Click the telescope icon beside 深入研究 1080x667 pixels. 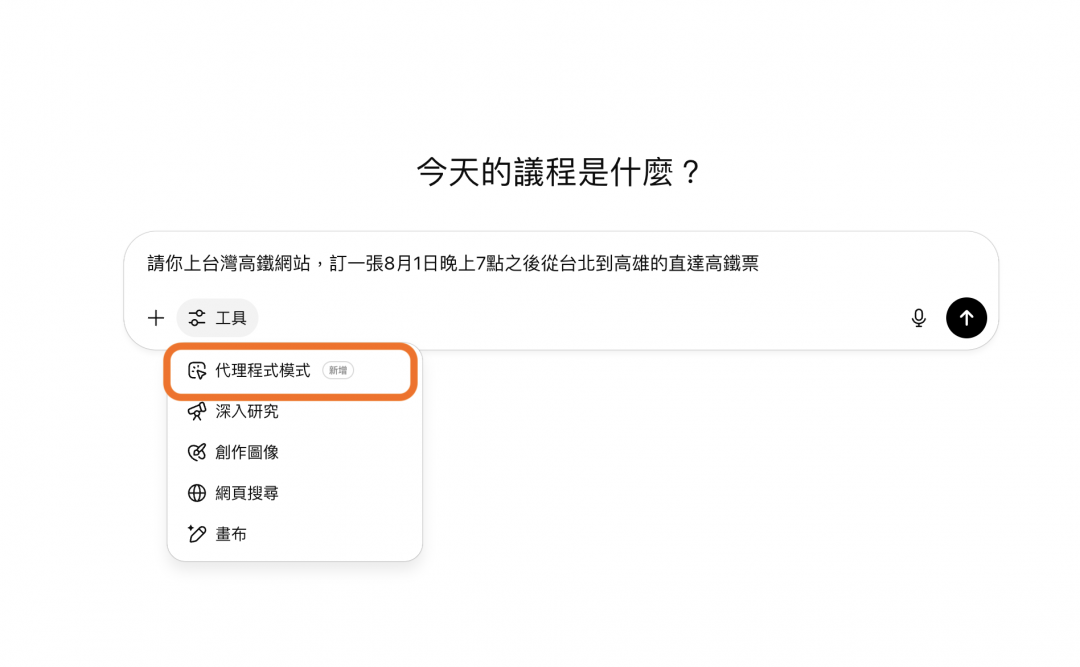tap(197, 411)
